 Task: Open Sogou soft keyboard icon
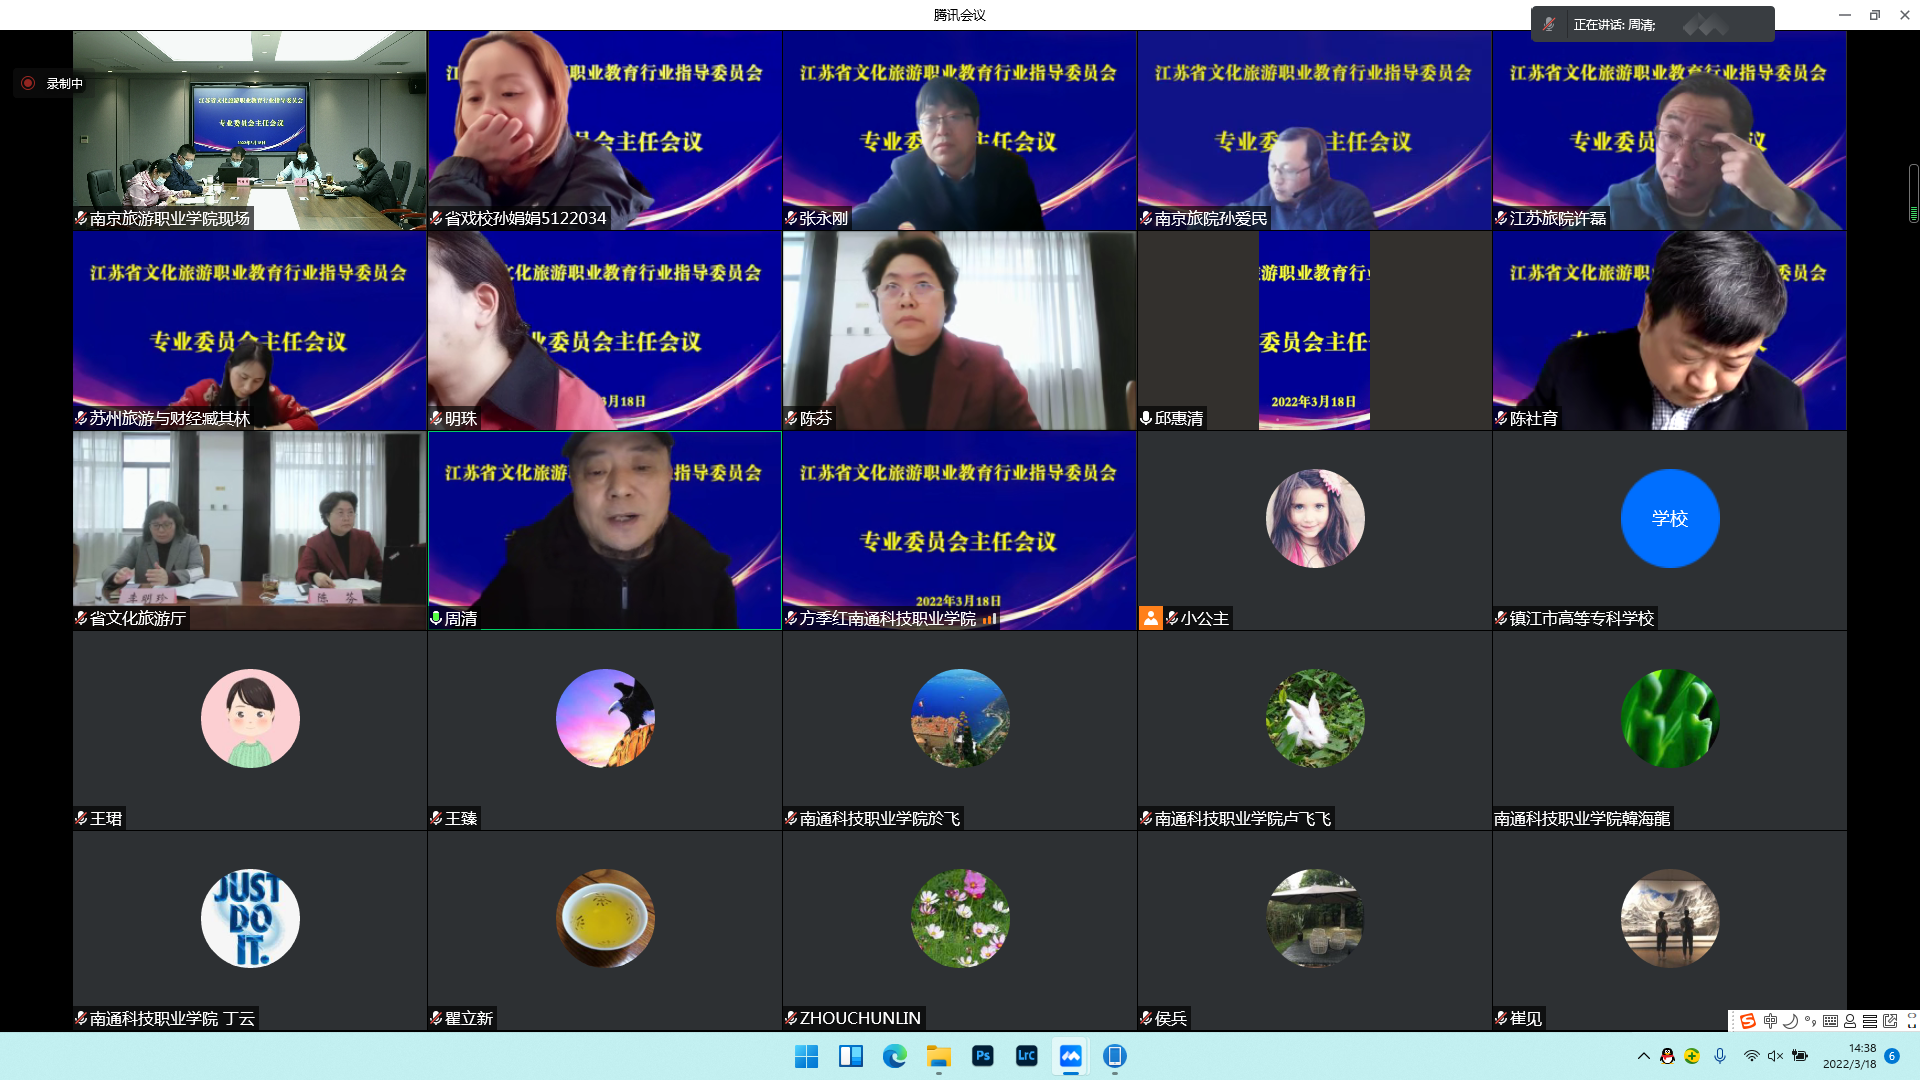coord(1830,1021)
